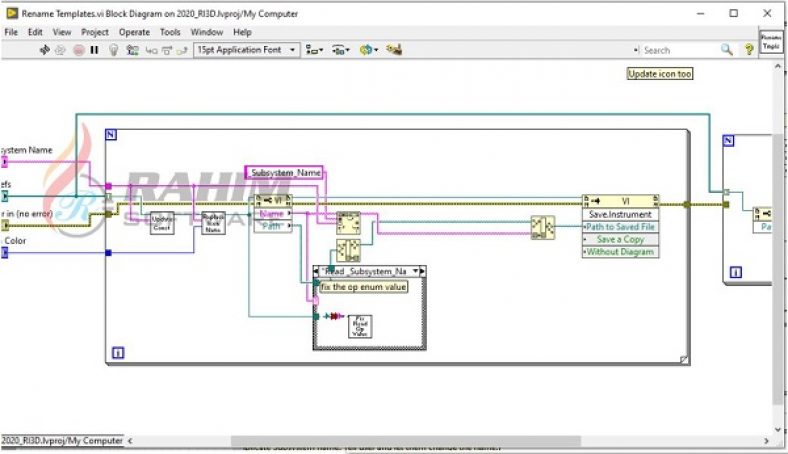The height and width of the screenshot is (454, 788).
Task: Open the Tools menu
Action: tap(170, 32)
